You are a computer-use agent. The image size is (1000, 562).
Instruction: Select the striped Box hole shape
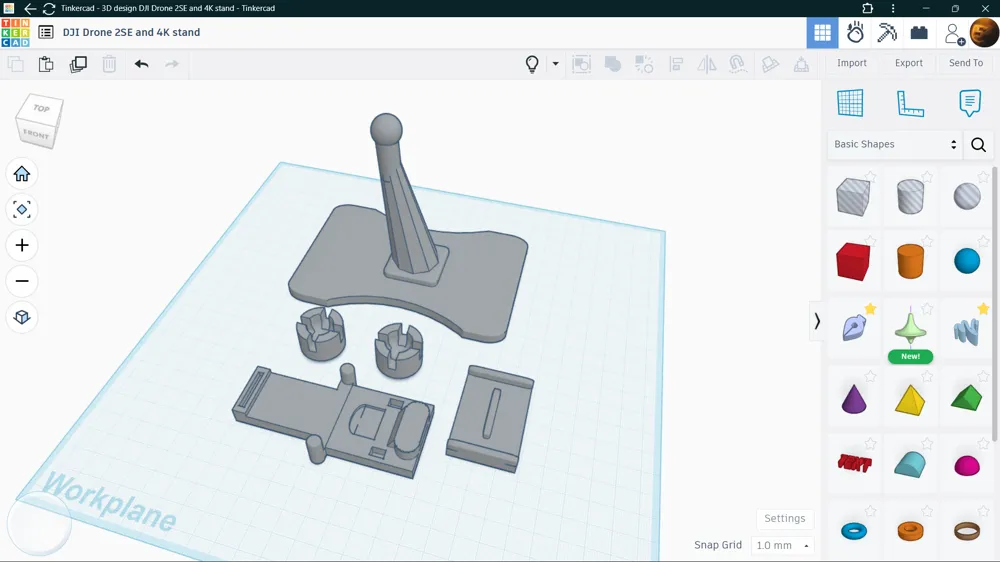[853, 196]
